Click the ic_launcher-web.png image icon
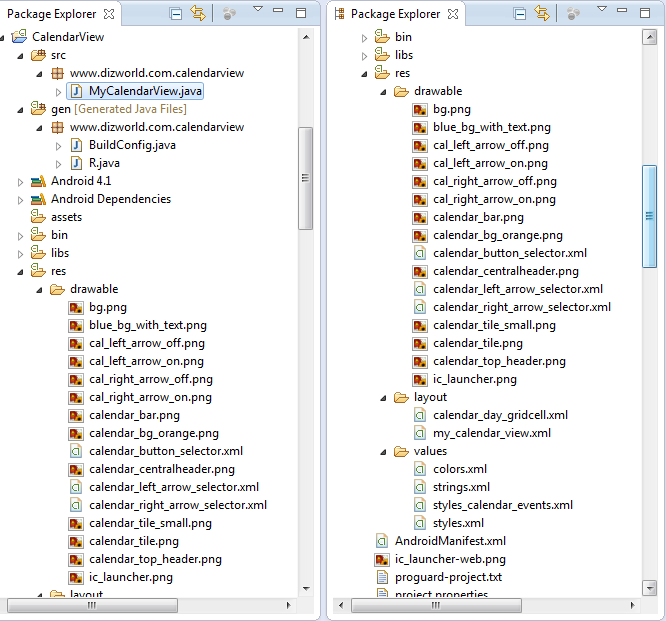Viewport: 666px width, 621px height. click(382, 559)
